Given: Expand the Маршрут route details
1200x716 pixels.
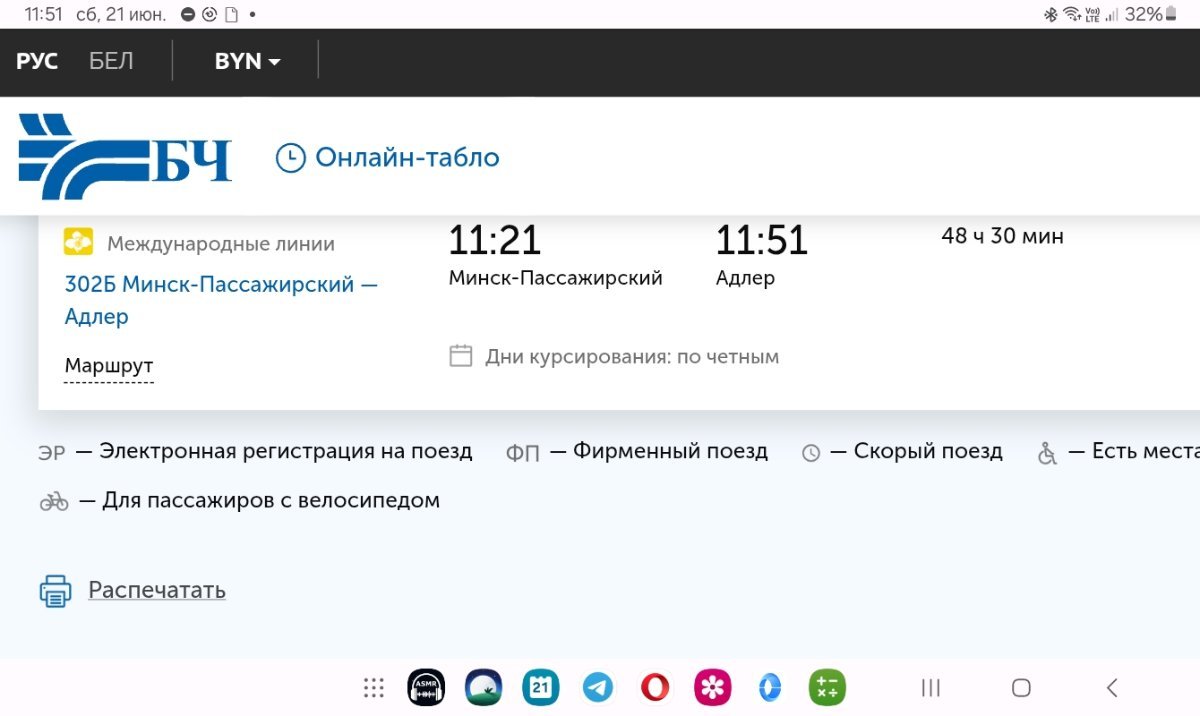Looking at the screenshot, I should tap(109, 366).
